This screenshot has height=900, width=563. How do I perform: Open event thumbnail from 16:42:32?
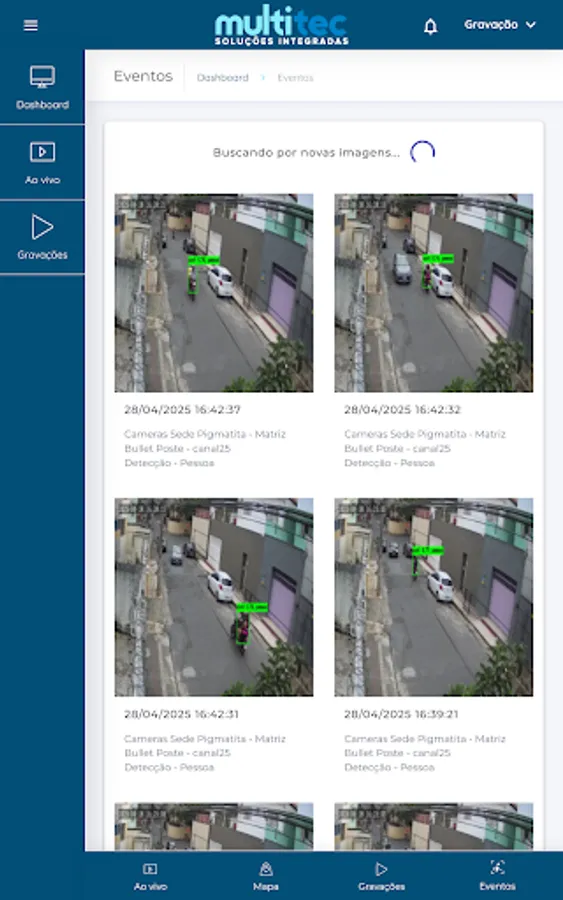(434, 293)
